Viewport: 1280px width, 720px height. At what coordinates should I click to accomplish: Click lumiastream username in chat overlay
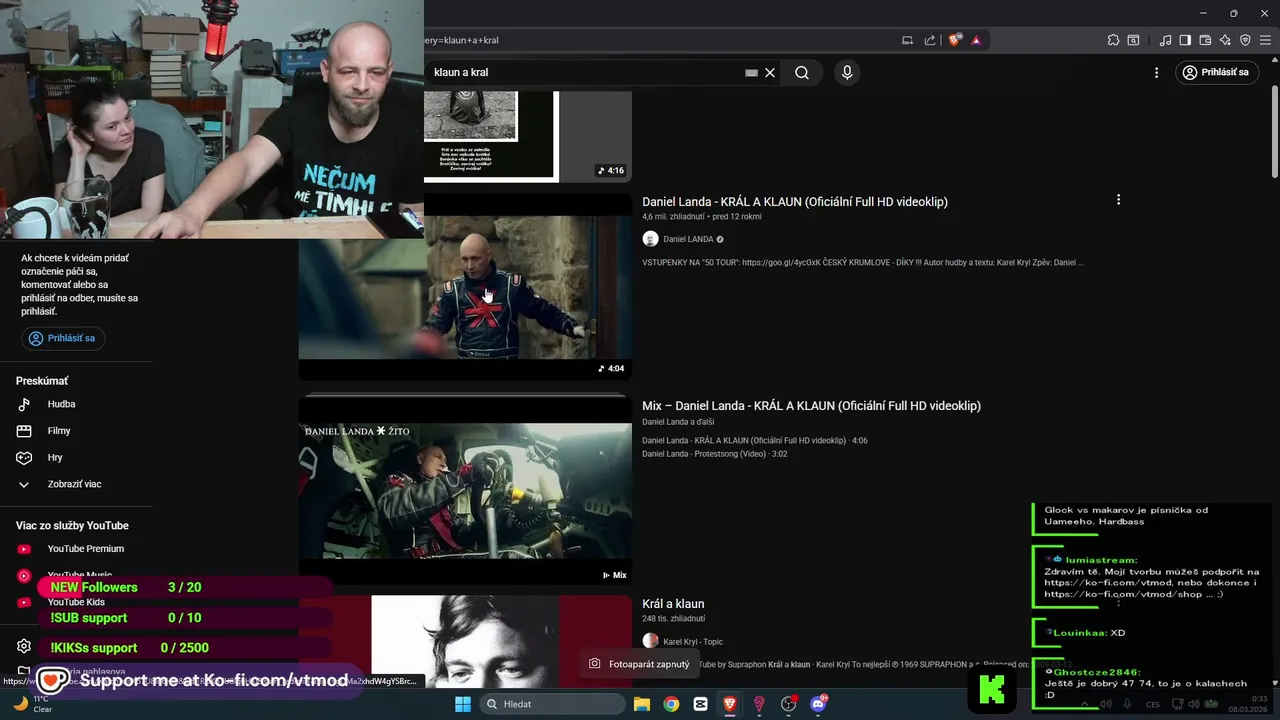1101,560
